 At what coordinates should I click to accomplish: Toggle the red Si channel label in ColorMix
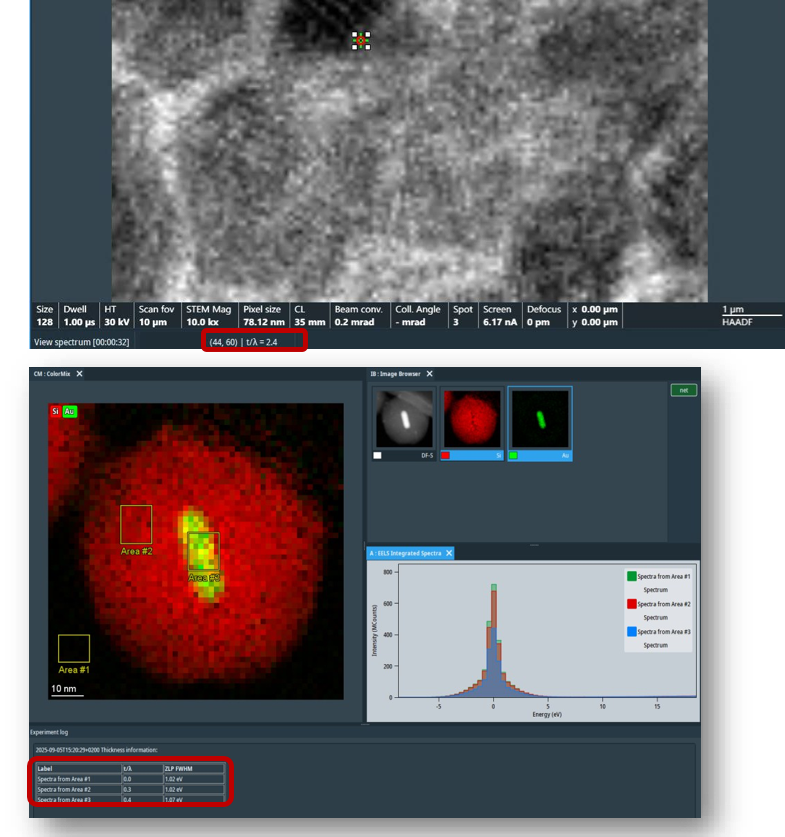click(x=55, y=412)
